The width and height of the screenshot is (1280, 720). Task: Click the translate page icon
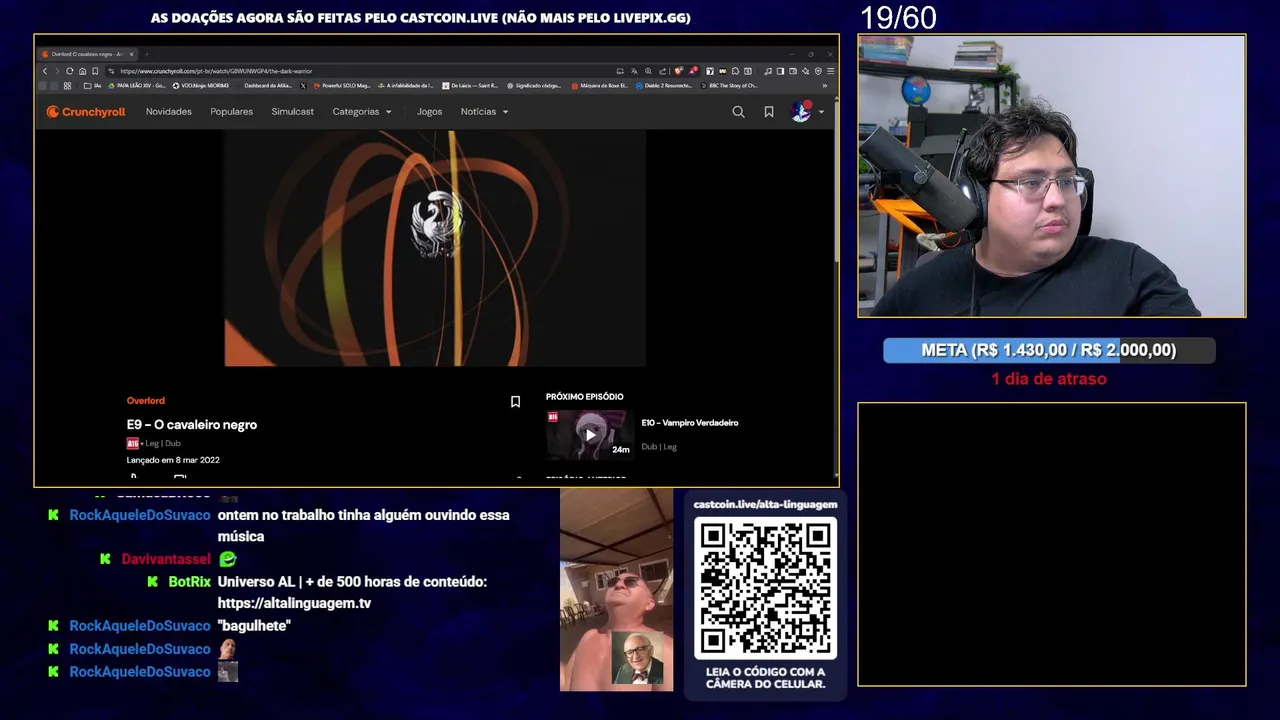point(634,71)
